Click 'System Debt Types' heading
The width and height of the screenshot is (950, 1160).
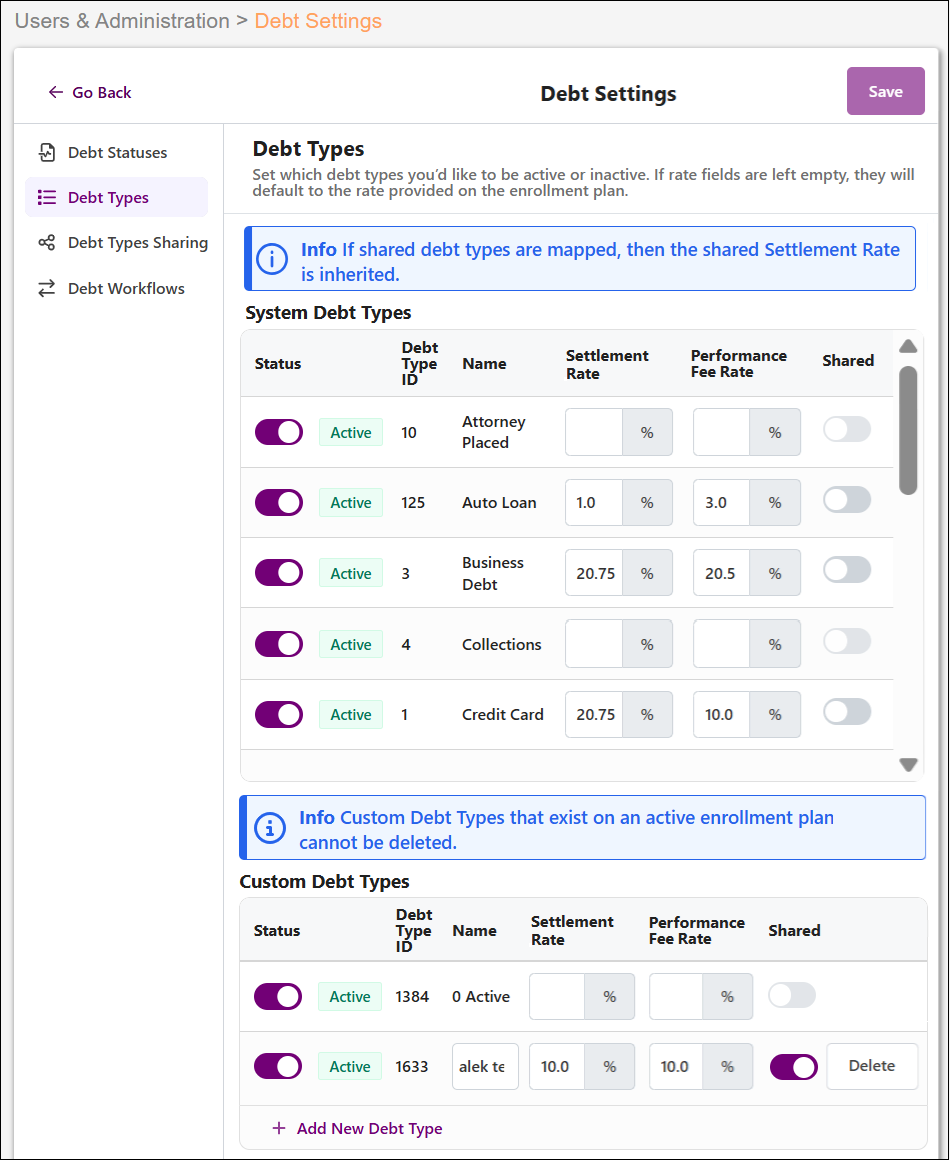(329, 313)
